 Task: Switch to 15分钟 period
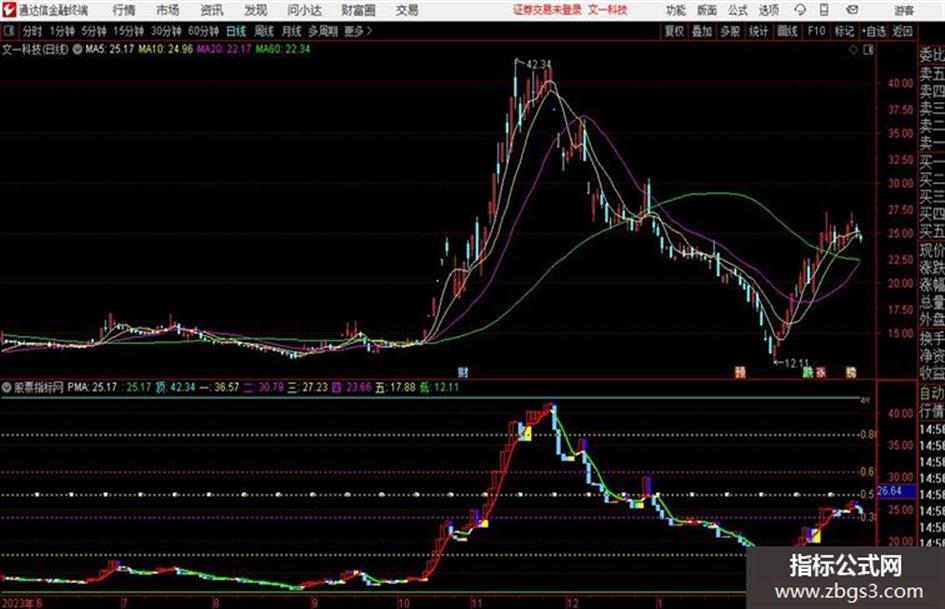tap(129, 31)
